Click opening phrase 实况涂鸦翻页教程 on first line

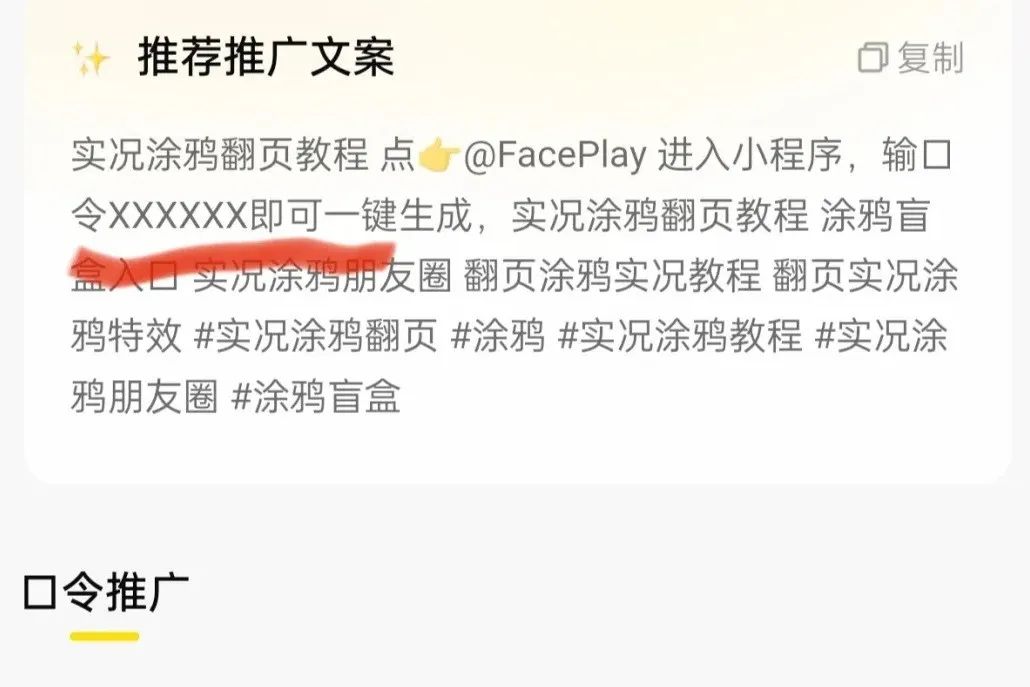click(x=219, y=156)
